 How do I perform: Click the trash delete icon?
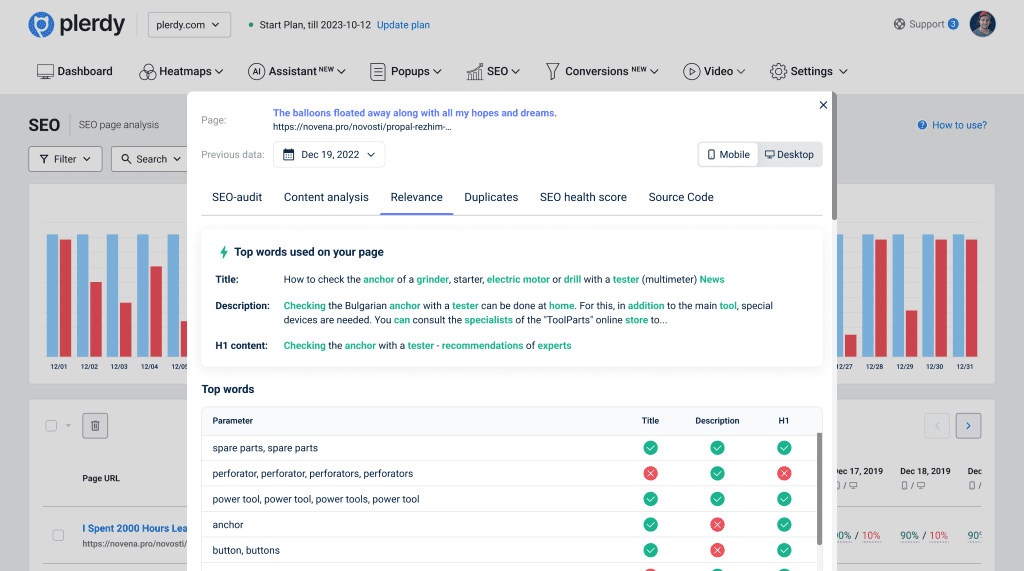point(95,426)
